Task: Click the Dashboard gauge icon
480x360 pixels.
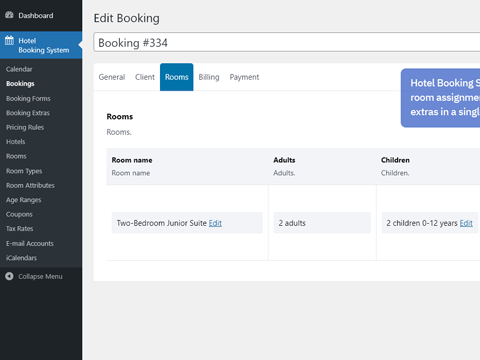Action: point(9,15)
